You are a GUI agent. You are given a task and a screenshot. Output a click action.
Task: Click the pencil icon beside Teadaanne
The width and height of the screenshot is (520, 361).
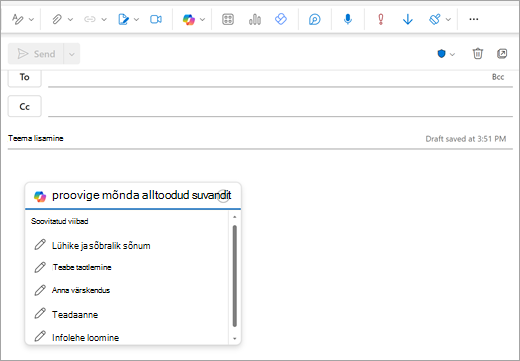(40, 313)
